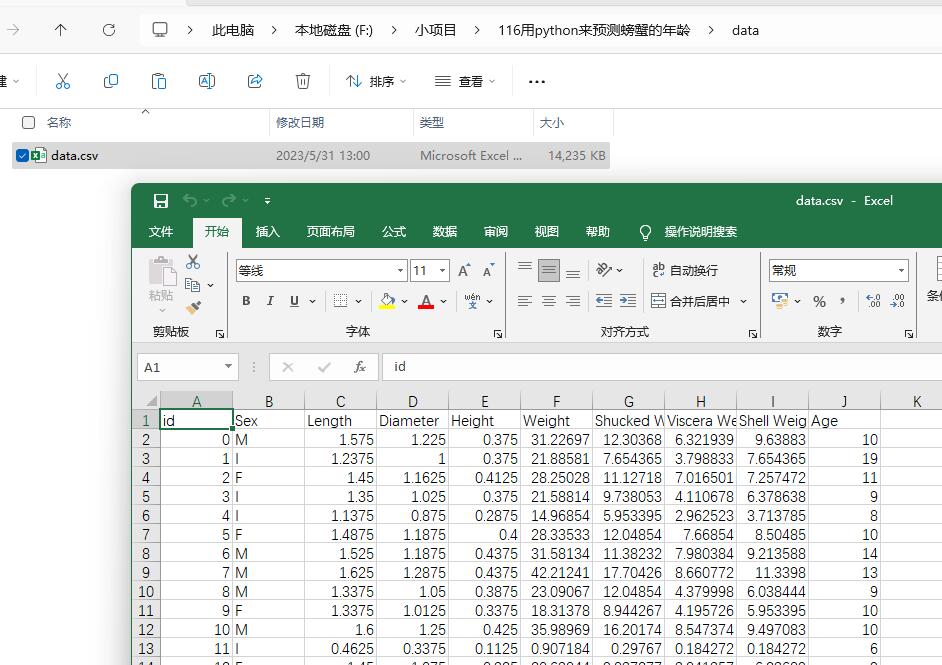Image resolution: width=942 pixels, height=665 pixels.
Task: Click the Excel format painter brush
Action: tap(193, 308)
